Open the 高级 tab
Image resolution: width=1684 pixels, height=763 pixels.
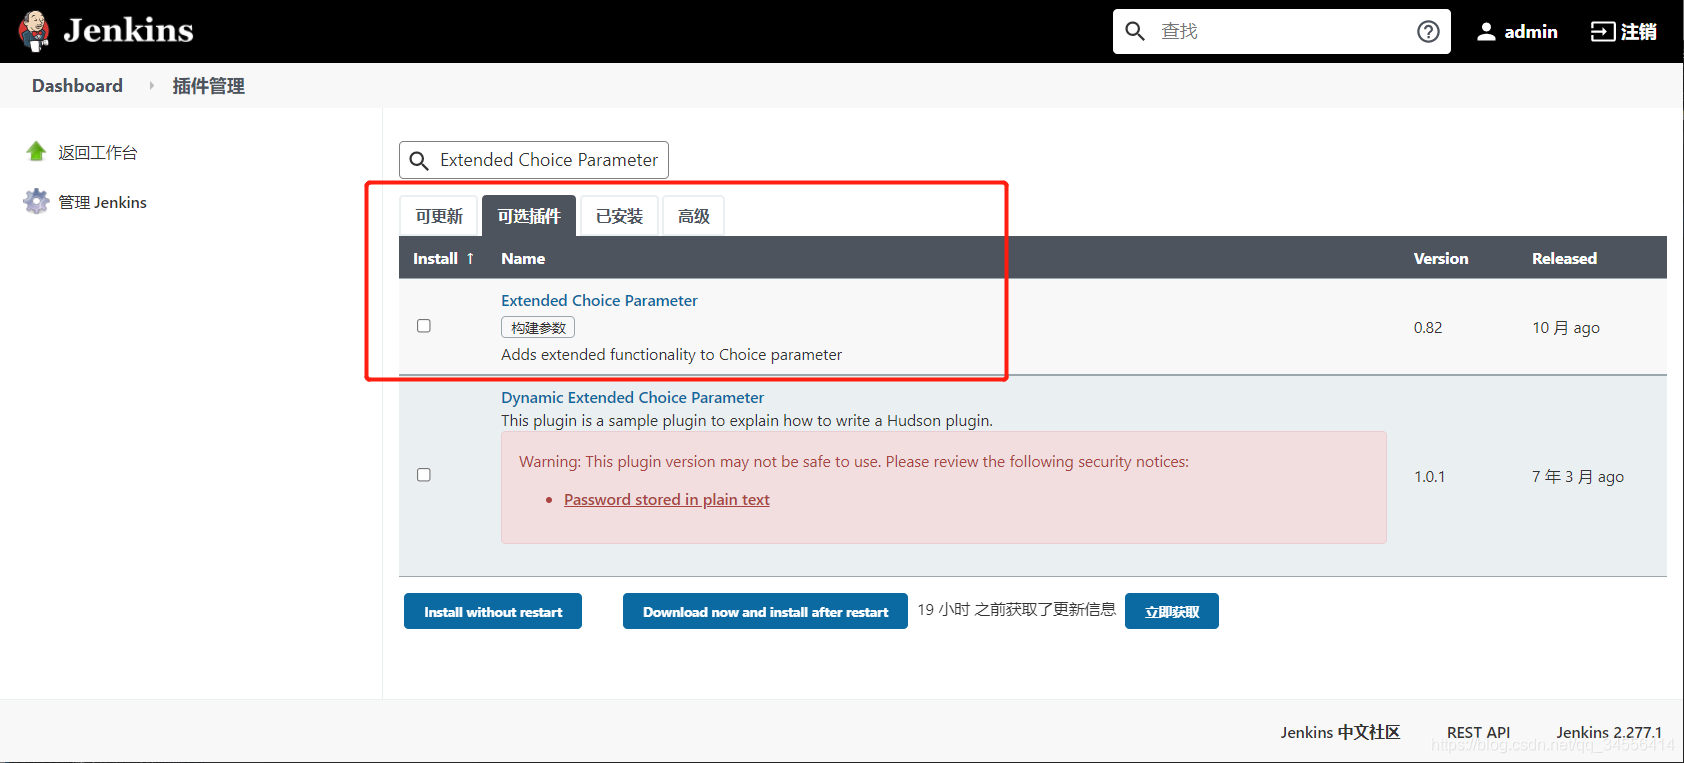coord(693,216)
